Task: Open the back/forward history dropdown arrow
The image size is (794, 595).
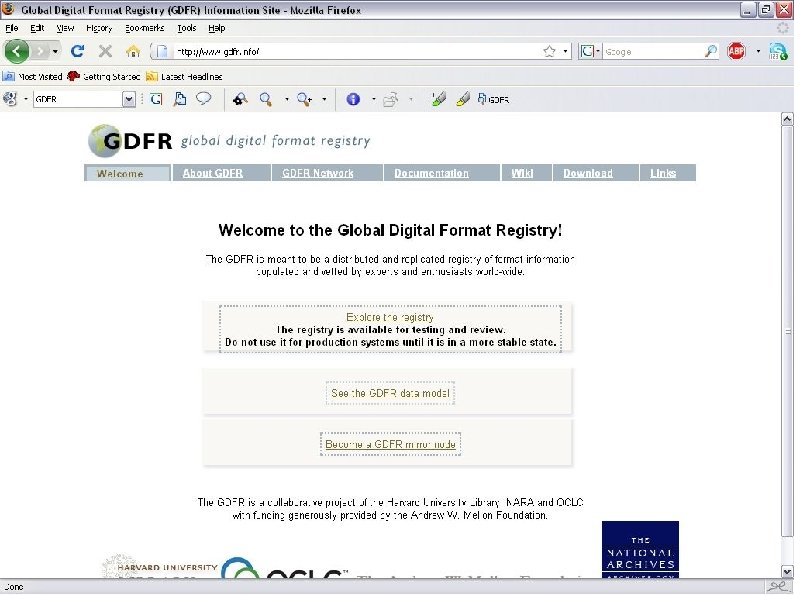Action: coord(55,51)
